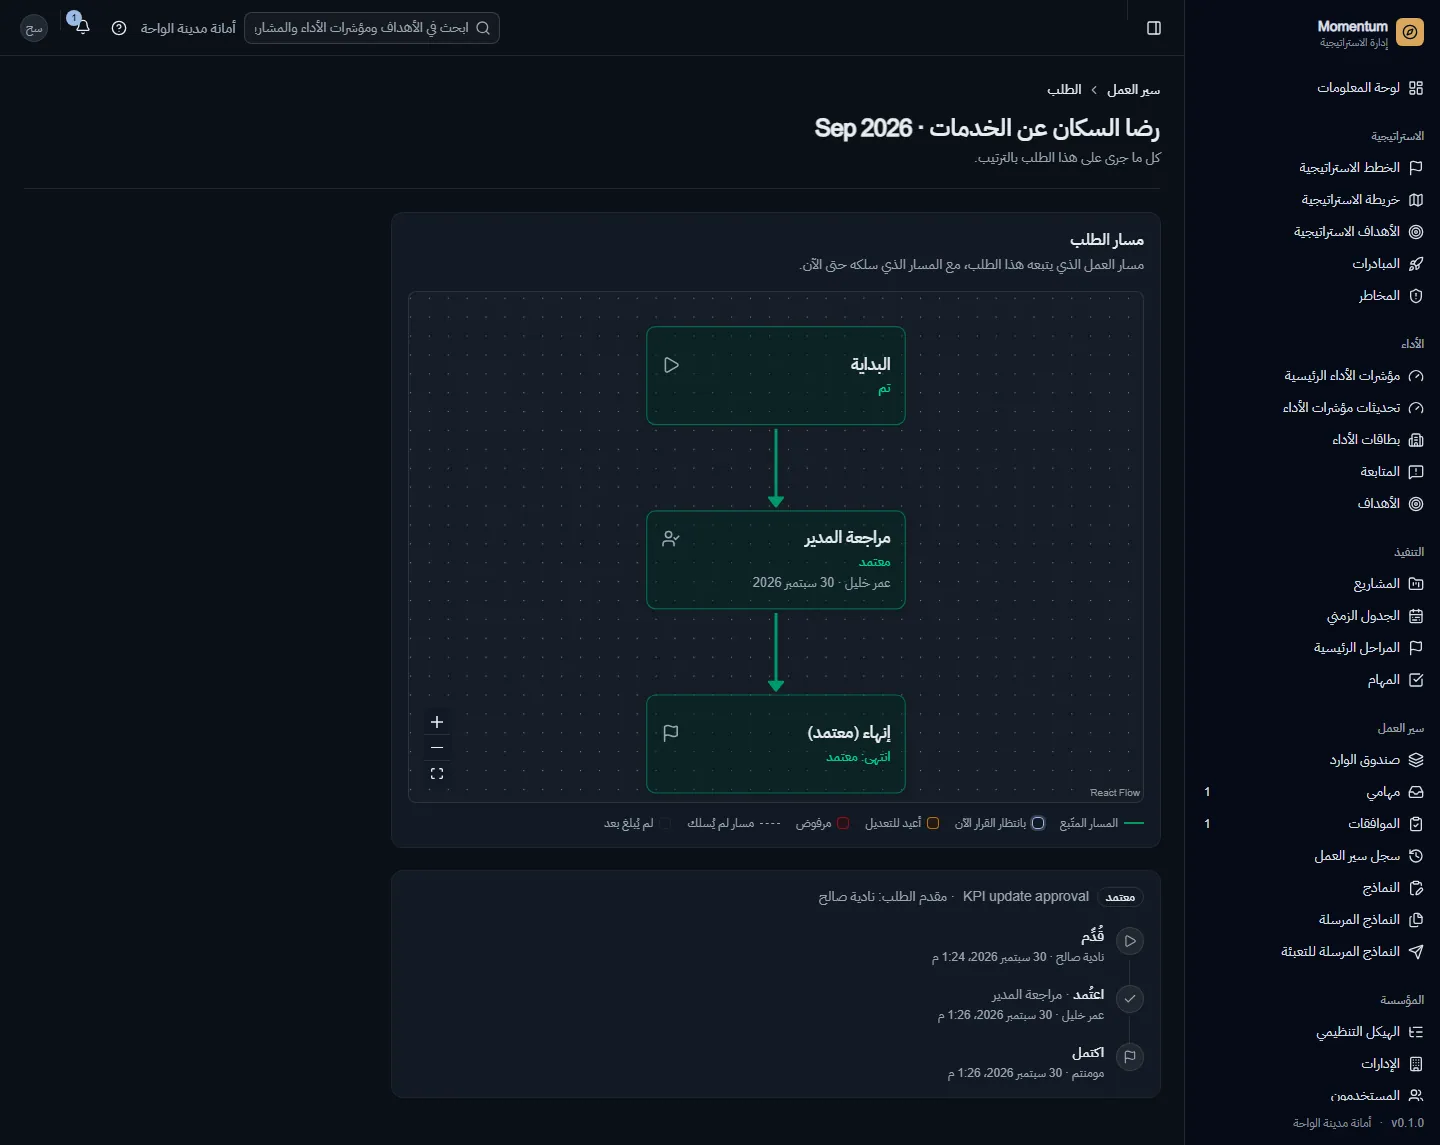Open the help question-mark icon

(119, 28)
